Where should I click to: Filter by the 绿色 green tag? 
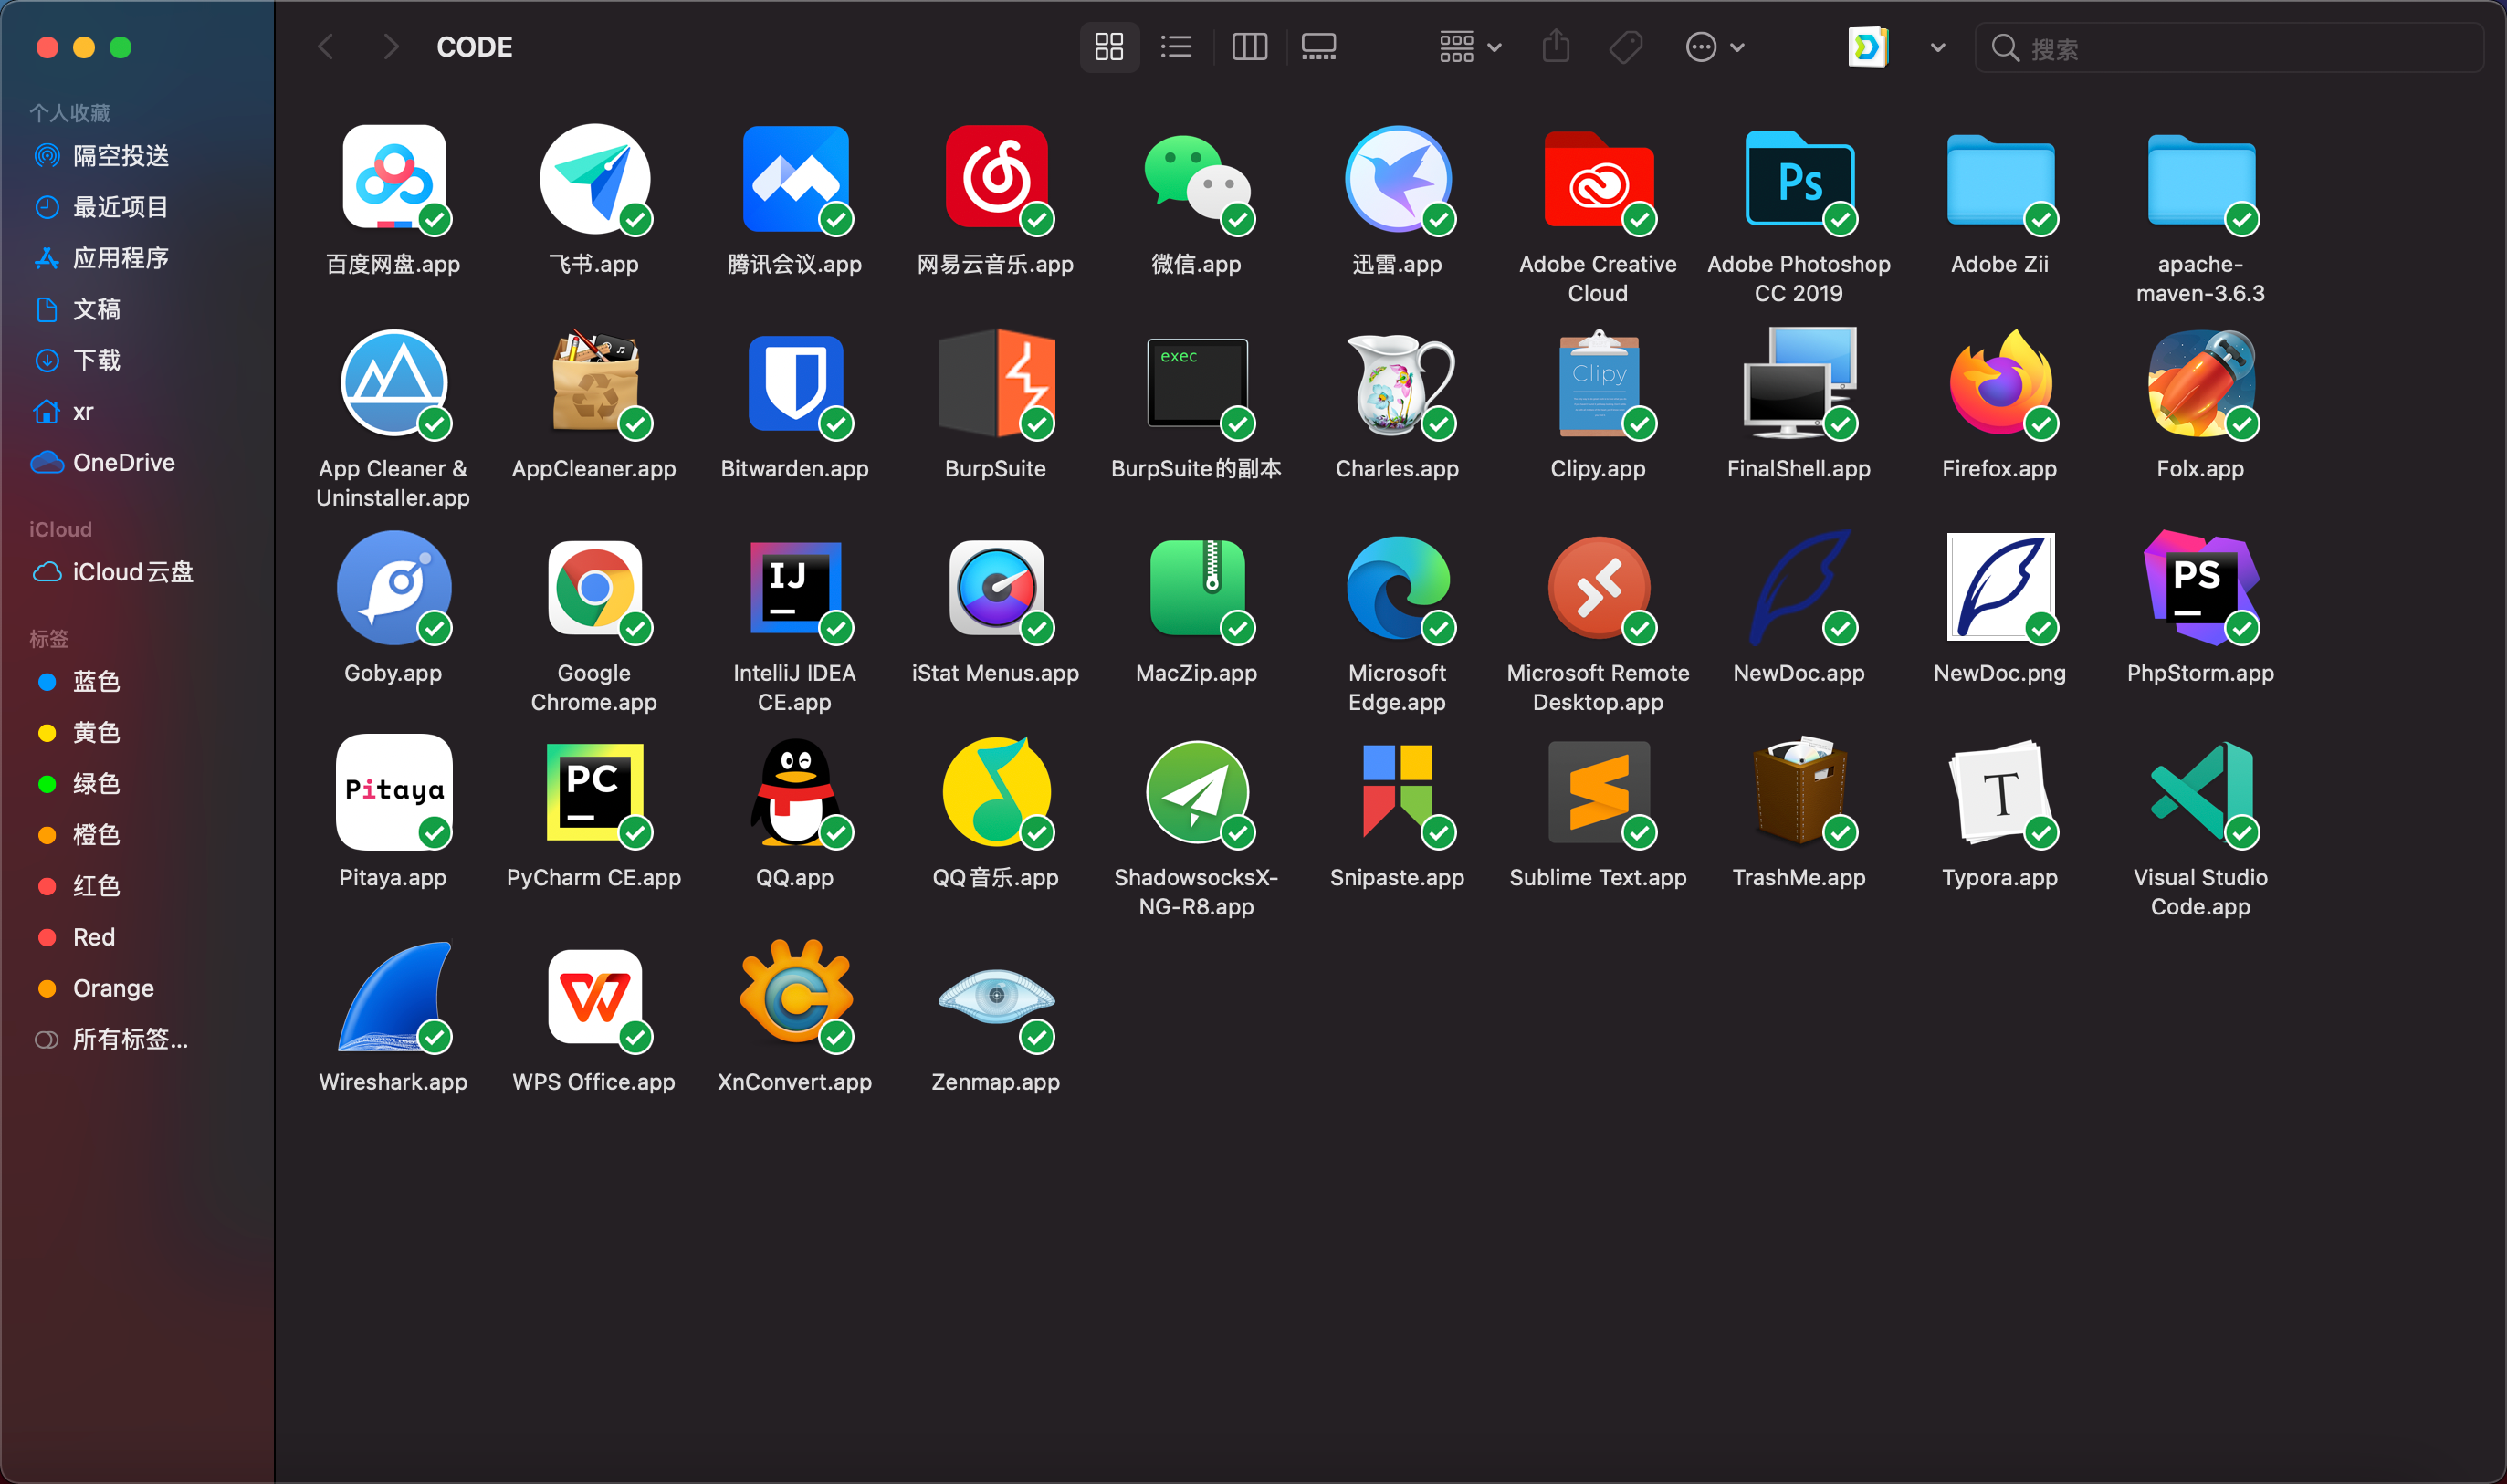tap(96, 783)
